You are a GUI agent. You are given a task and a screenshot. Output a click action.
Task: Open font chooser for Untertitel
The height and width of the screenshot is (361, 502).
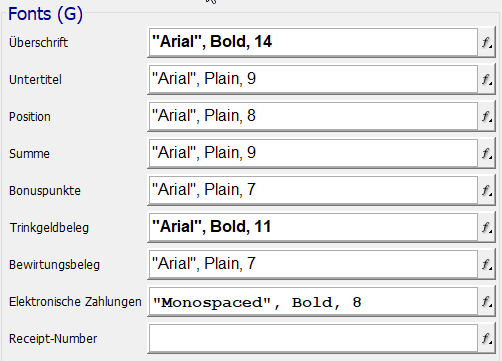click(487, 79)
